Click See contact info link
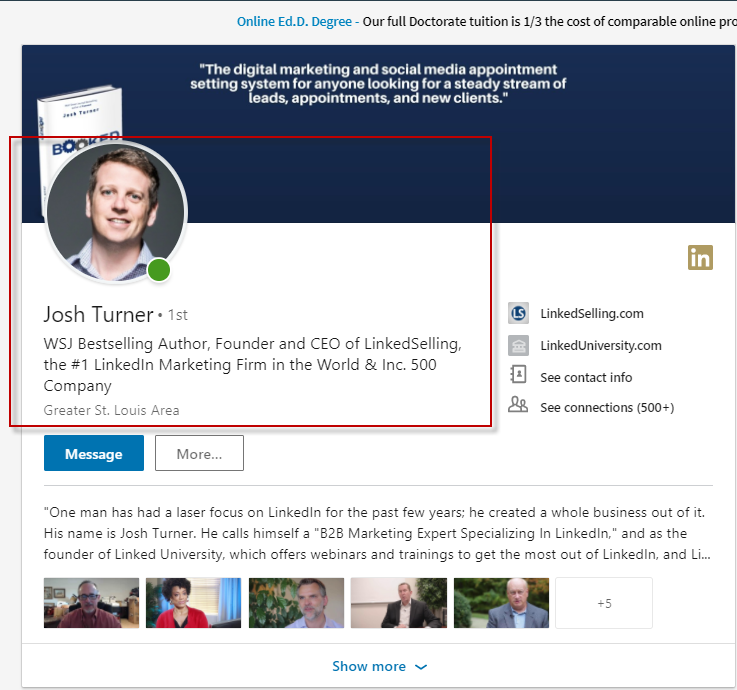737x690 pixels. (586, 377)
